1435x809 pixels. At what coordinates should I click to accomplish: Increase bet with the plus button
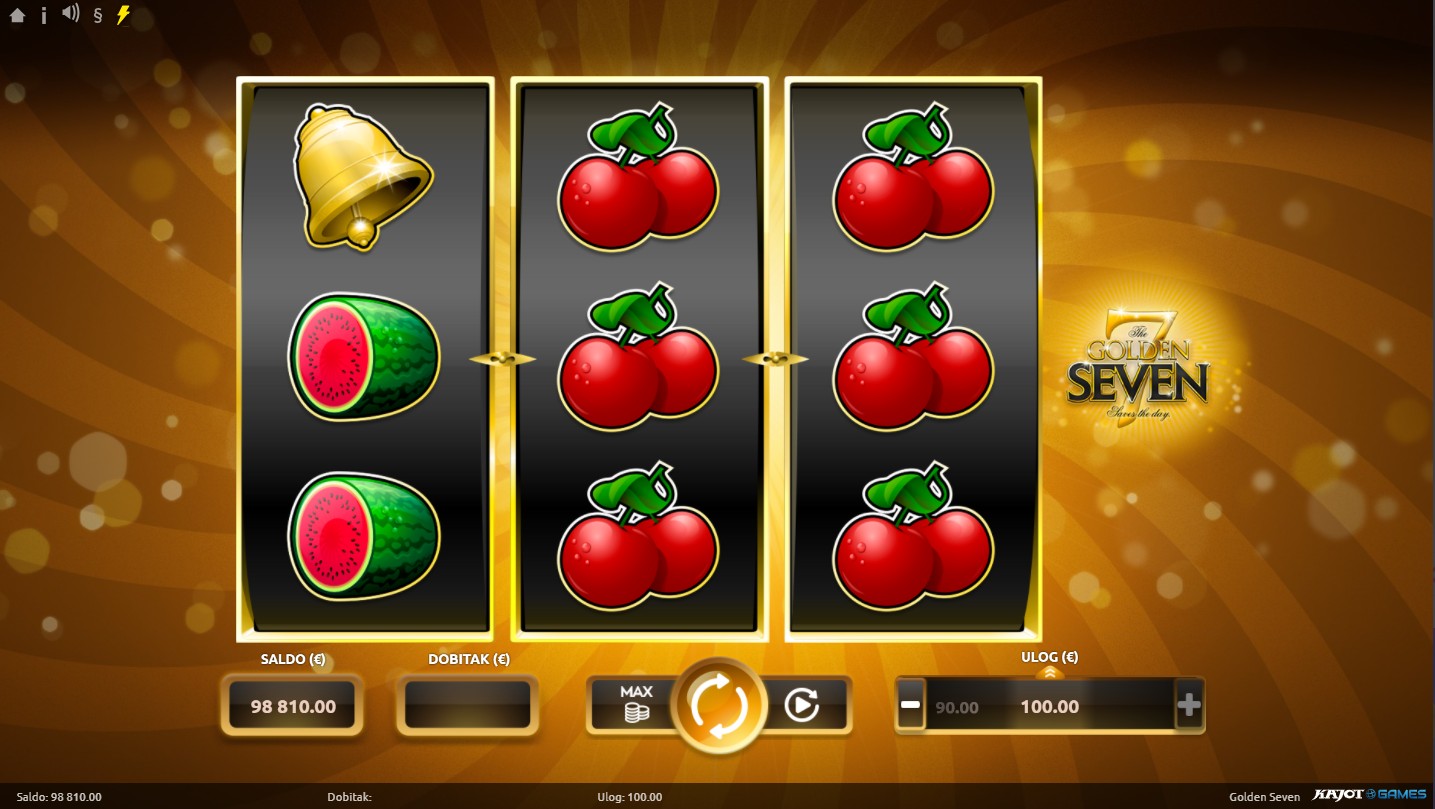pos(1188,706)
